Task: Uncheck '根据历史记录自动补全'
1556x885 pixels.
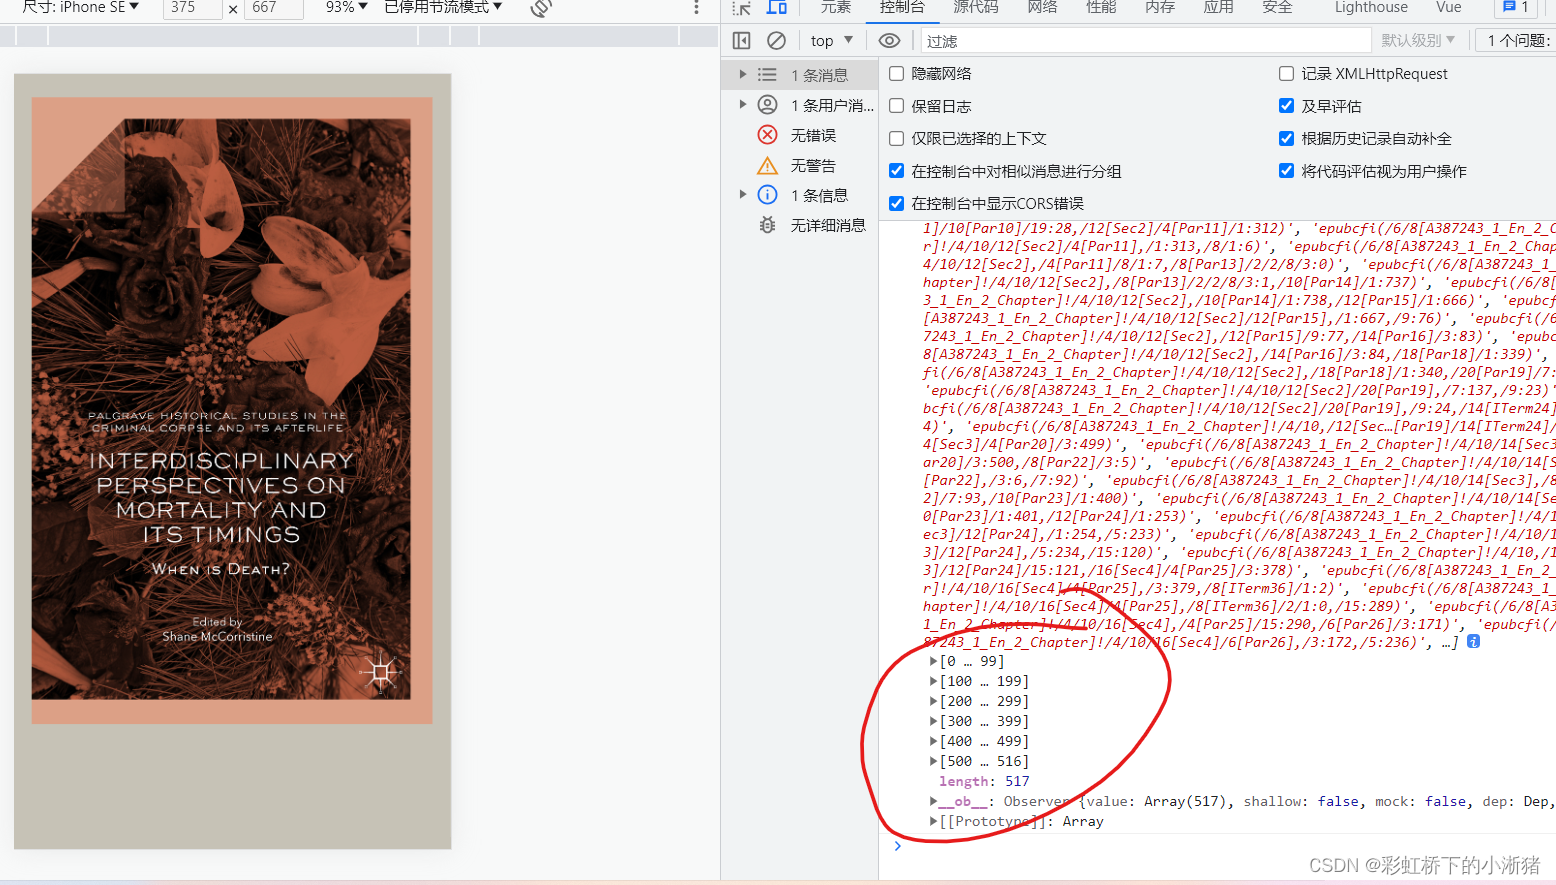Action: tap(1287, 139)
